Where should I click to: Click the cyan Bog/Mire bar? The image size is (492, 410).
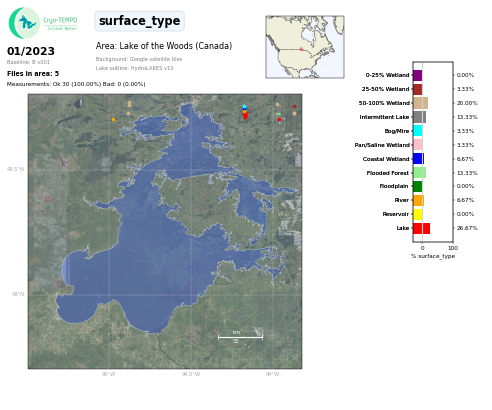(x=418, y=131)
